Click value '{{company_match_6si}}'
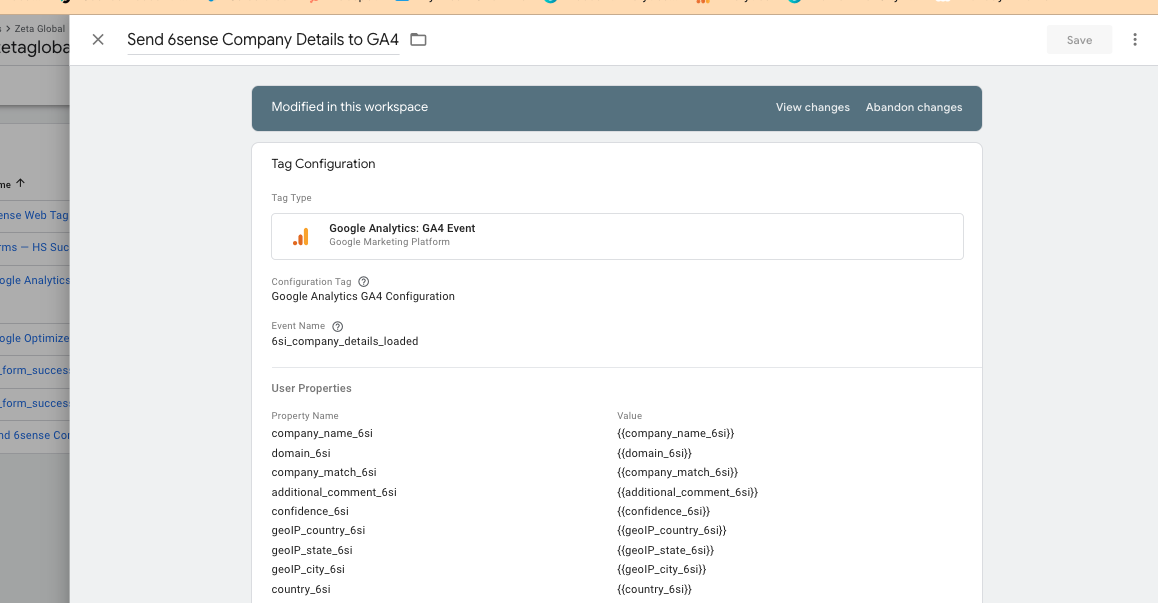 pos(677,472)
